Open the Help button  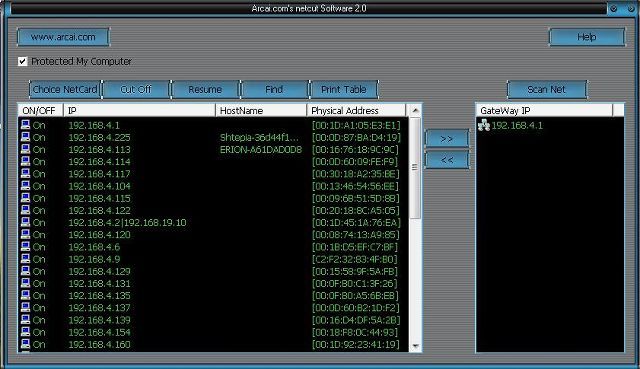click(587, 37)
